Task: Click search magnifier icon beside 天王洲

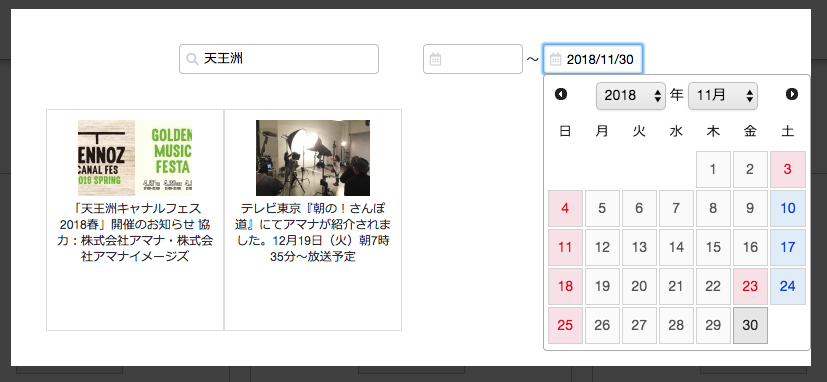Action: pyautogui.click(x=192, y=59)
